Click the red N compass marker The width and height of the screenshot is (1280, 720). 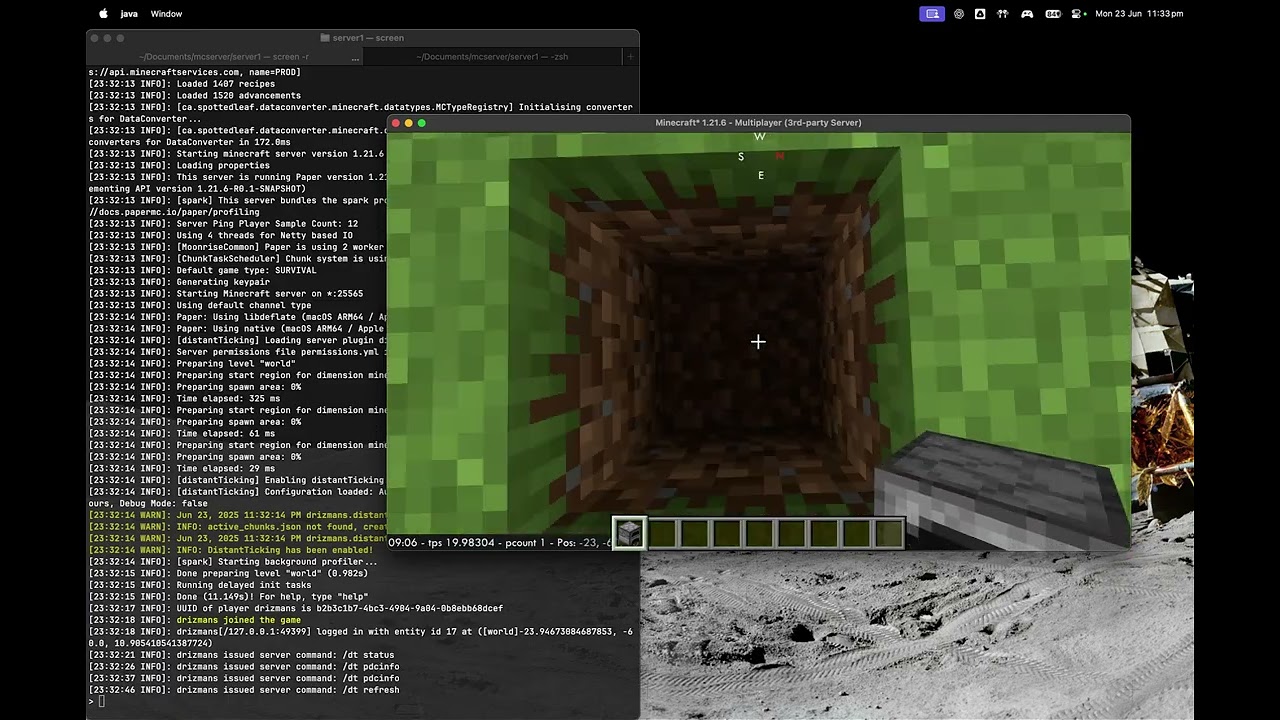pos(779,156)
